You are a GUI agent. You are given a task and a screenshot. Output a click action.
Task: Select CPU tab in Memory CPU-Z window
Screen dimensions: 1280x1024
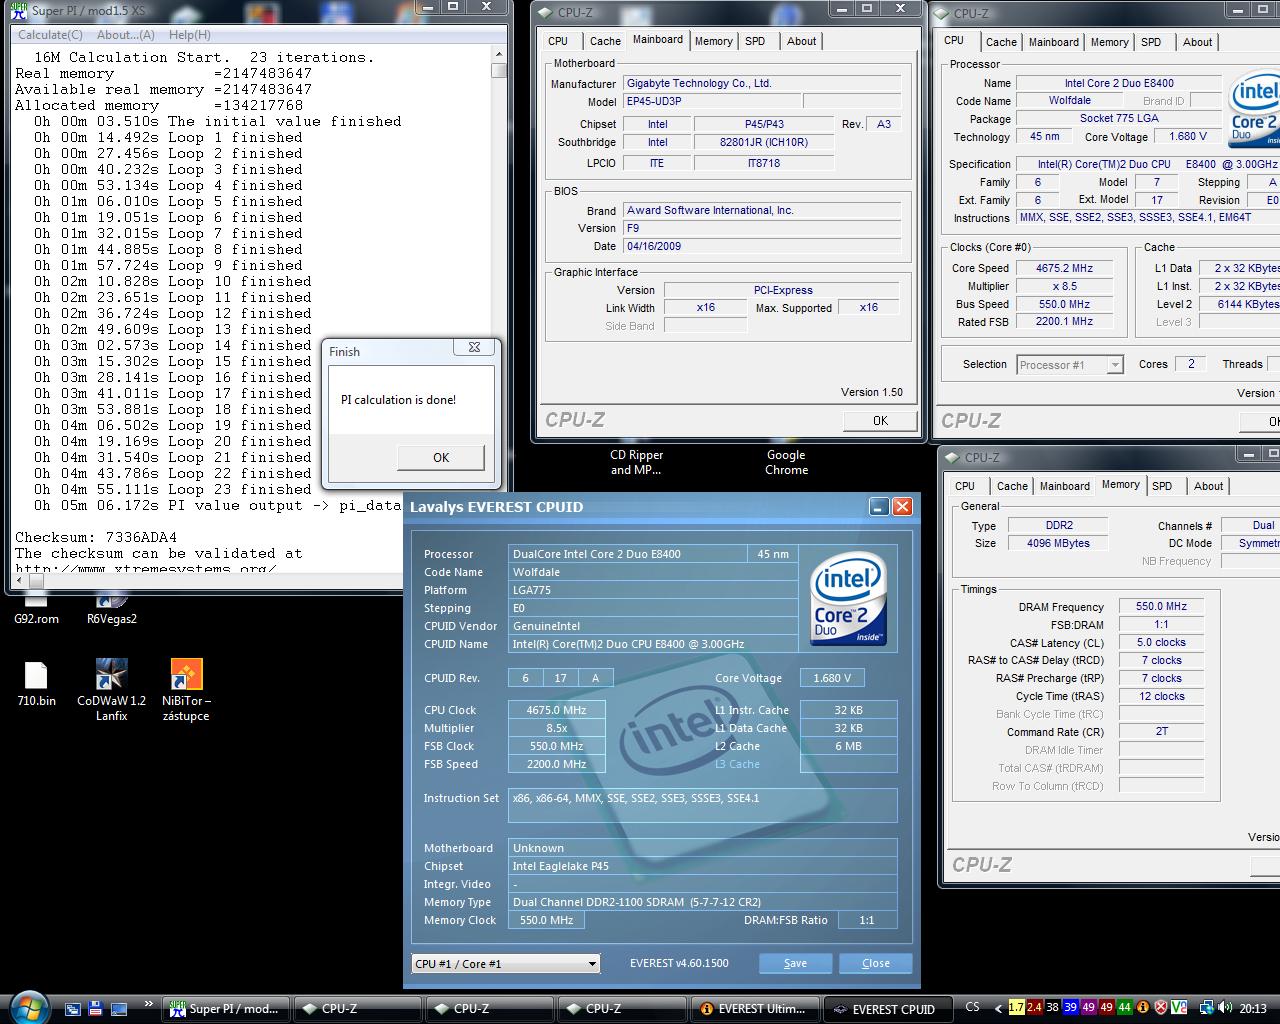[965, 486]
